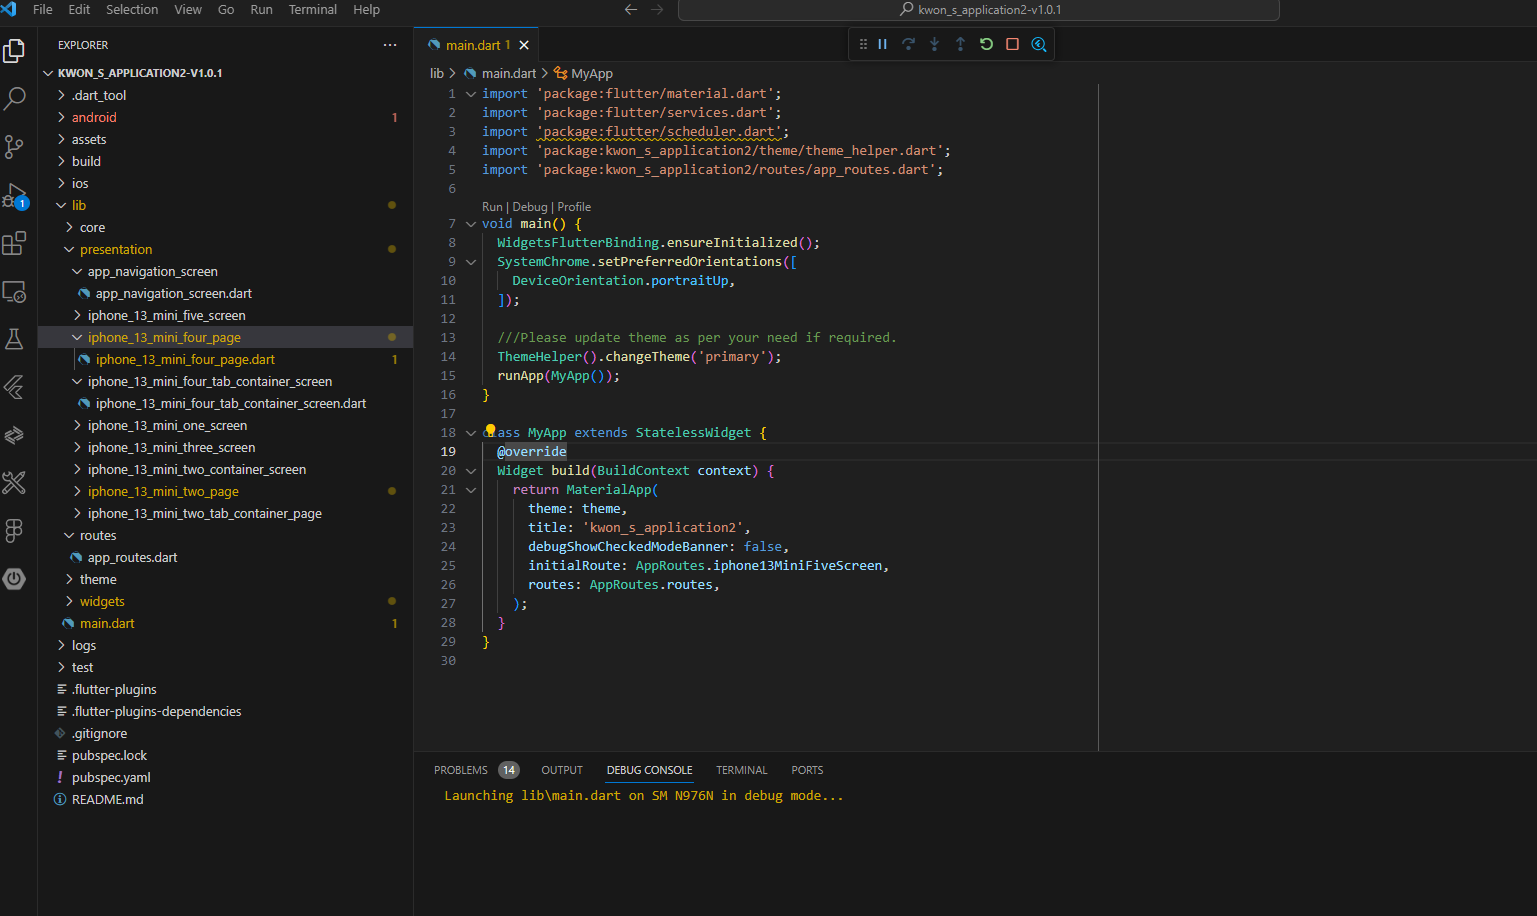Open the Selection menu
This screenshot has height=916, width=1537.
coord(132,9)
